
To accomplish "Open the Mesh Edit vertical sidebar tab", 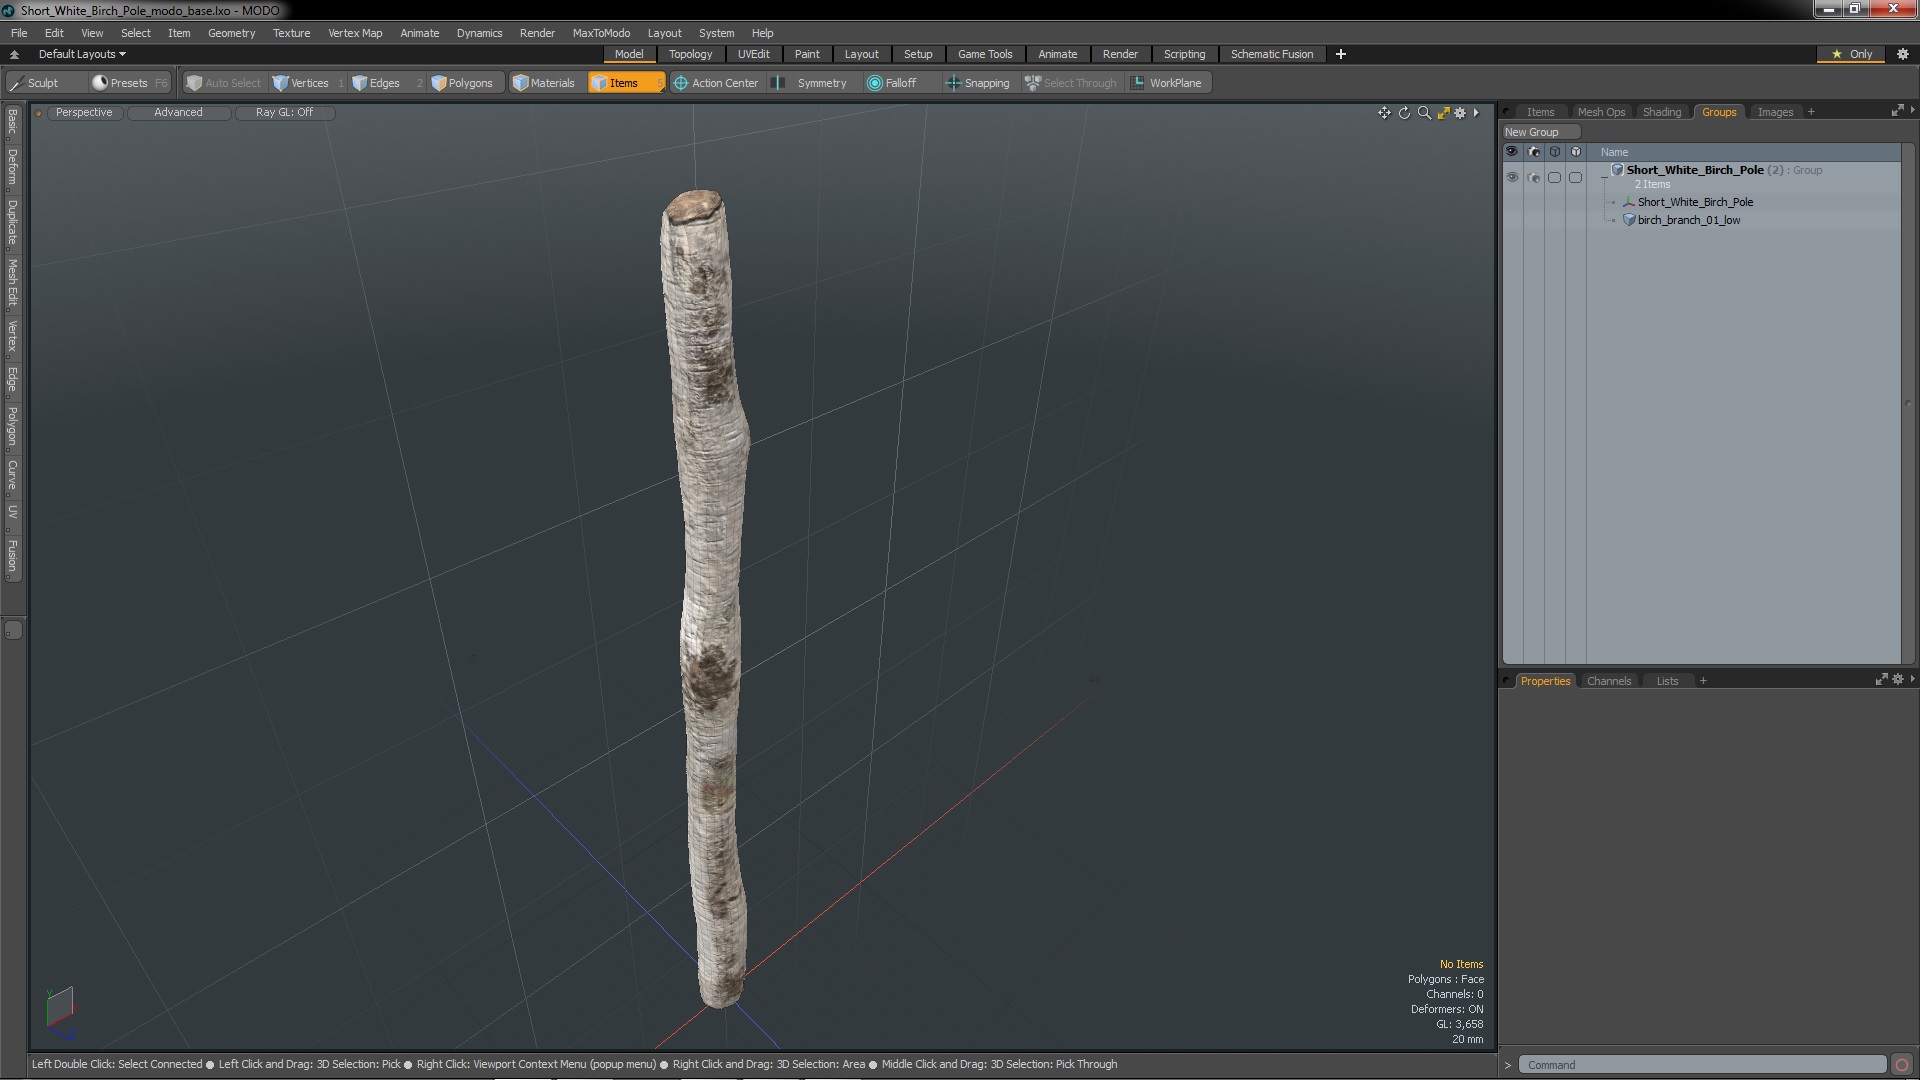I will (x=12, y=282).
